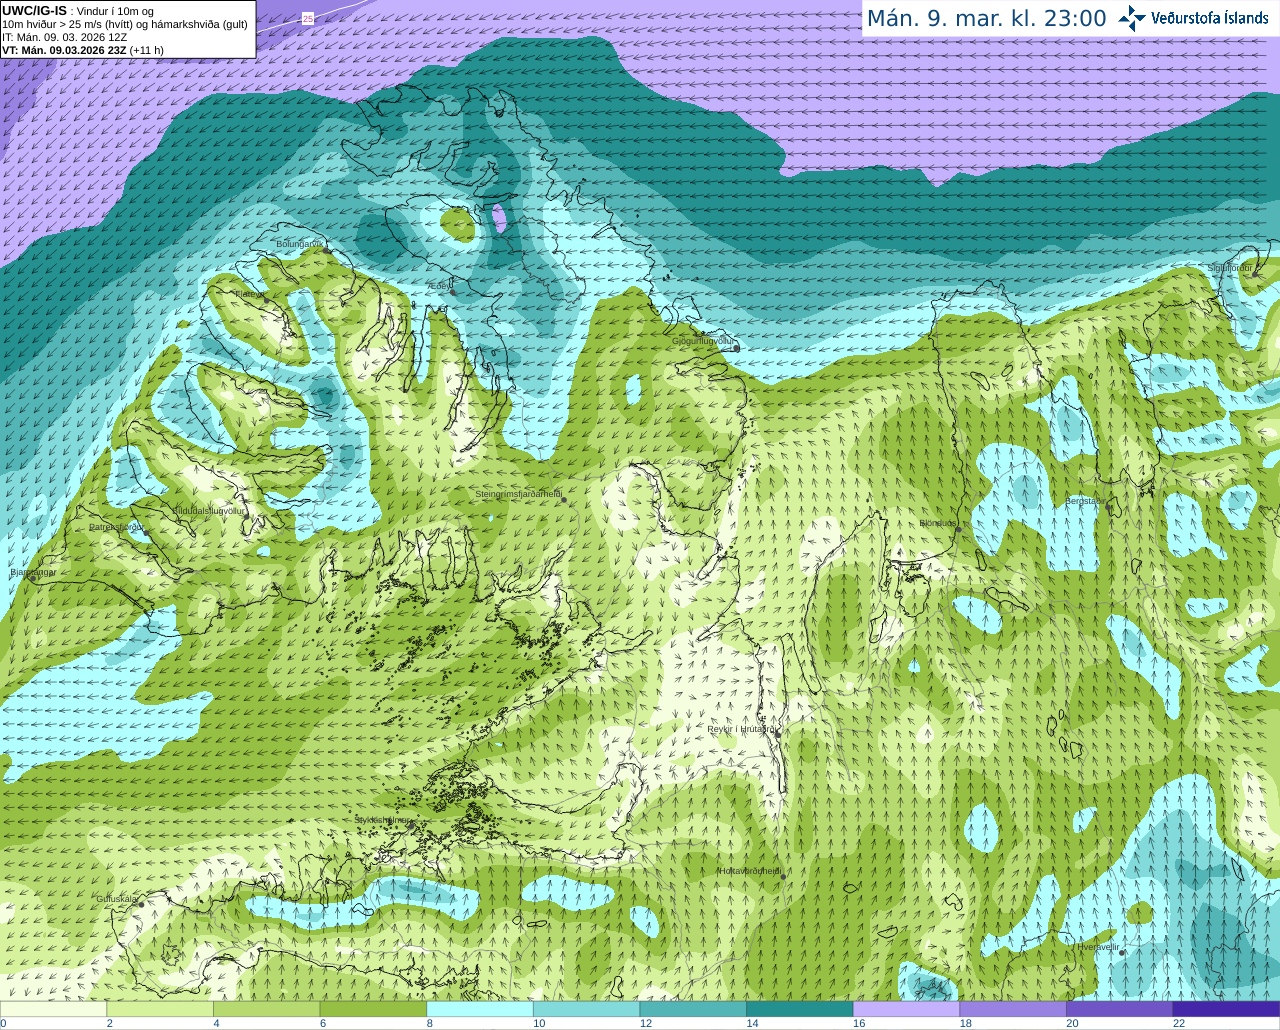
Task: Select the 12–14 m/s teal legend color
Action: 693,1009
